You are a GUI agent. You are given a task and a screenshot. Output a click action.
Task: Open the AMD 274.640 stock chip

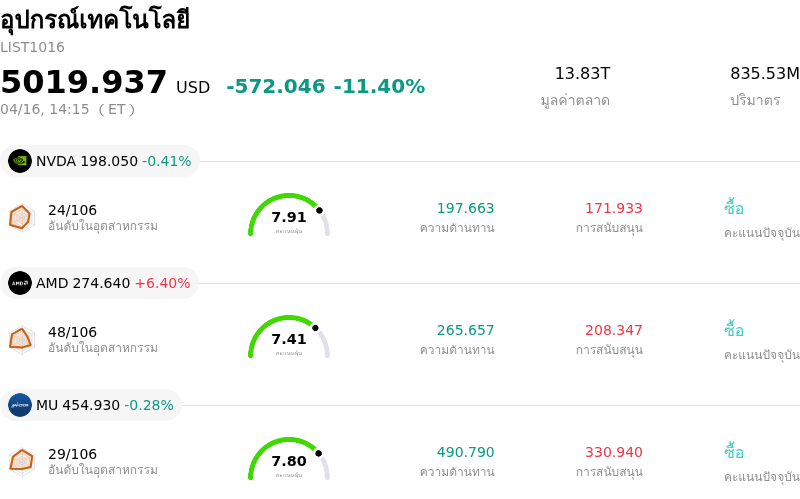point(100,283)
